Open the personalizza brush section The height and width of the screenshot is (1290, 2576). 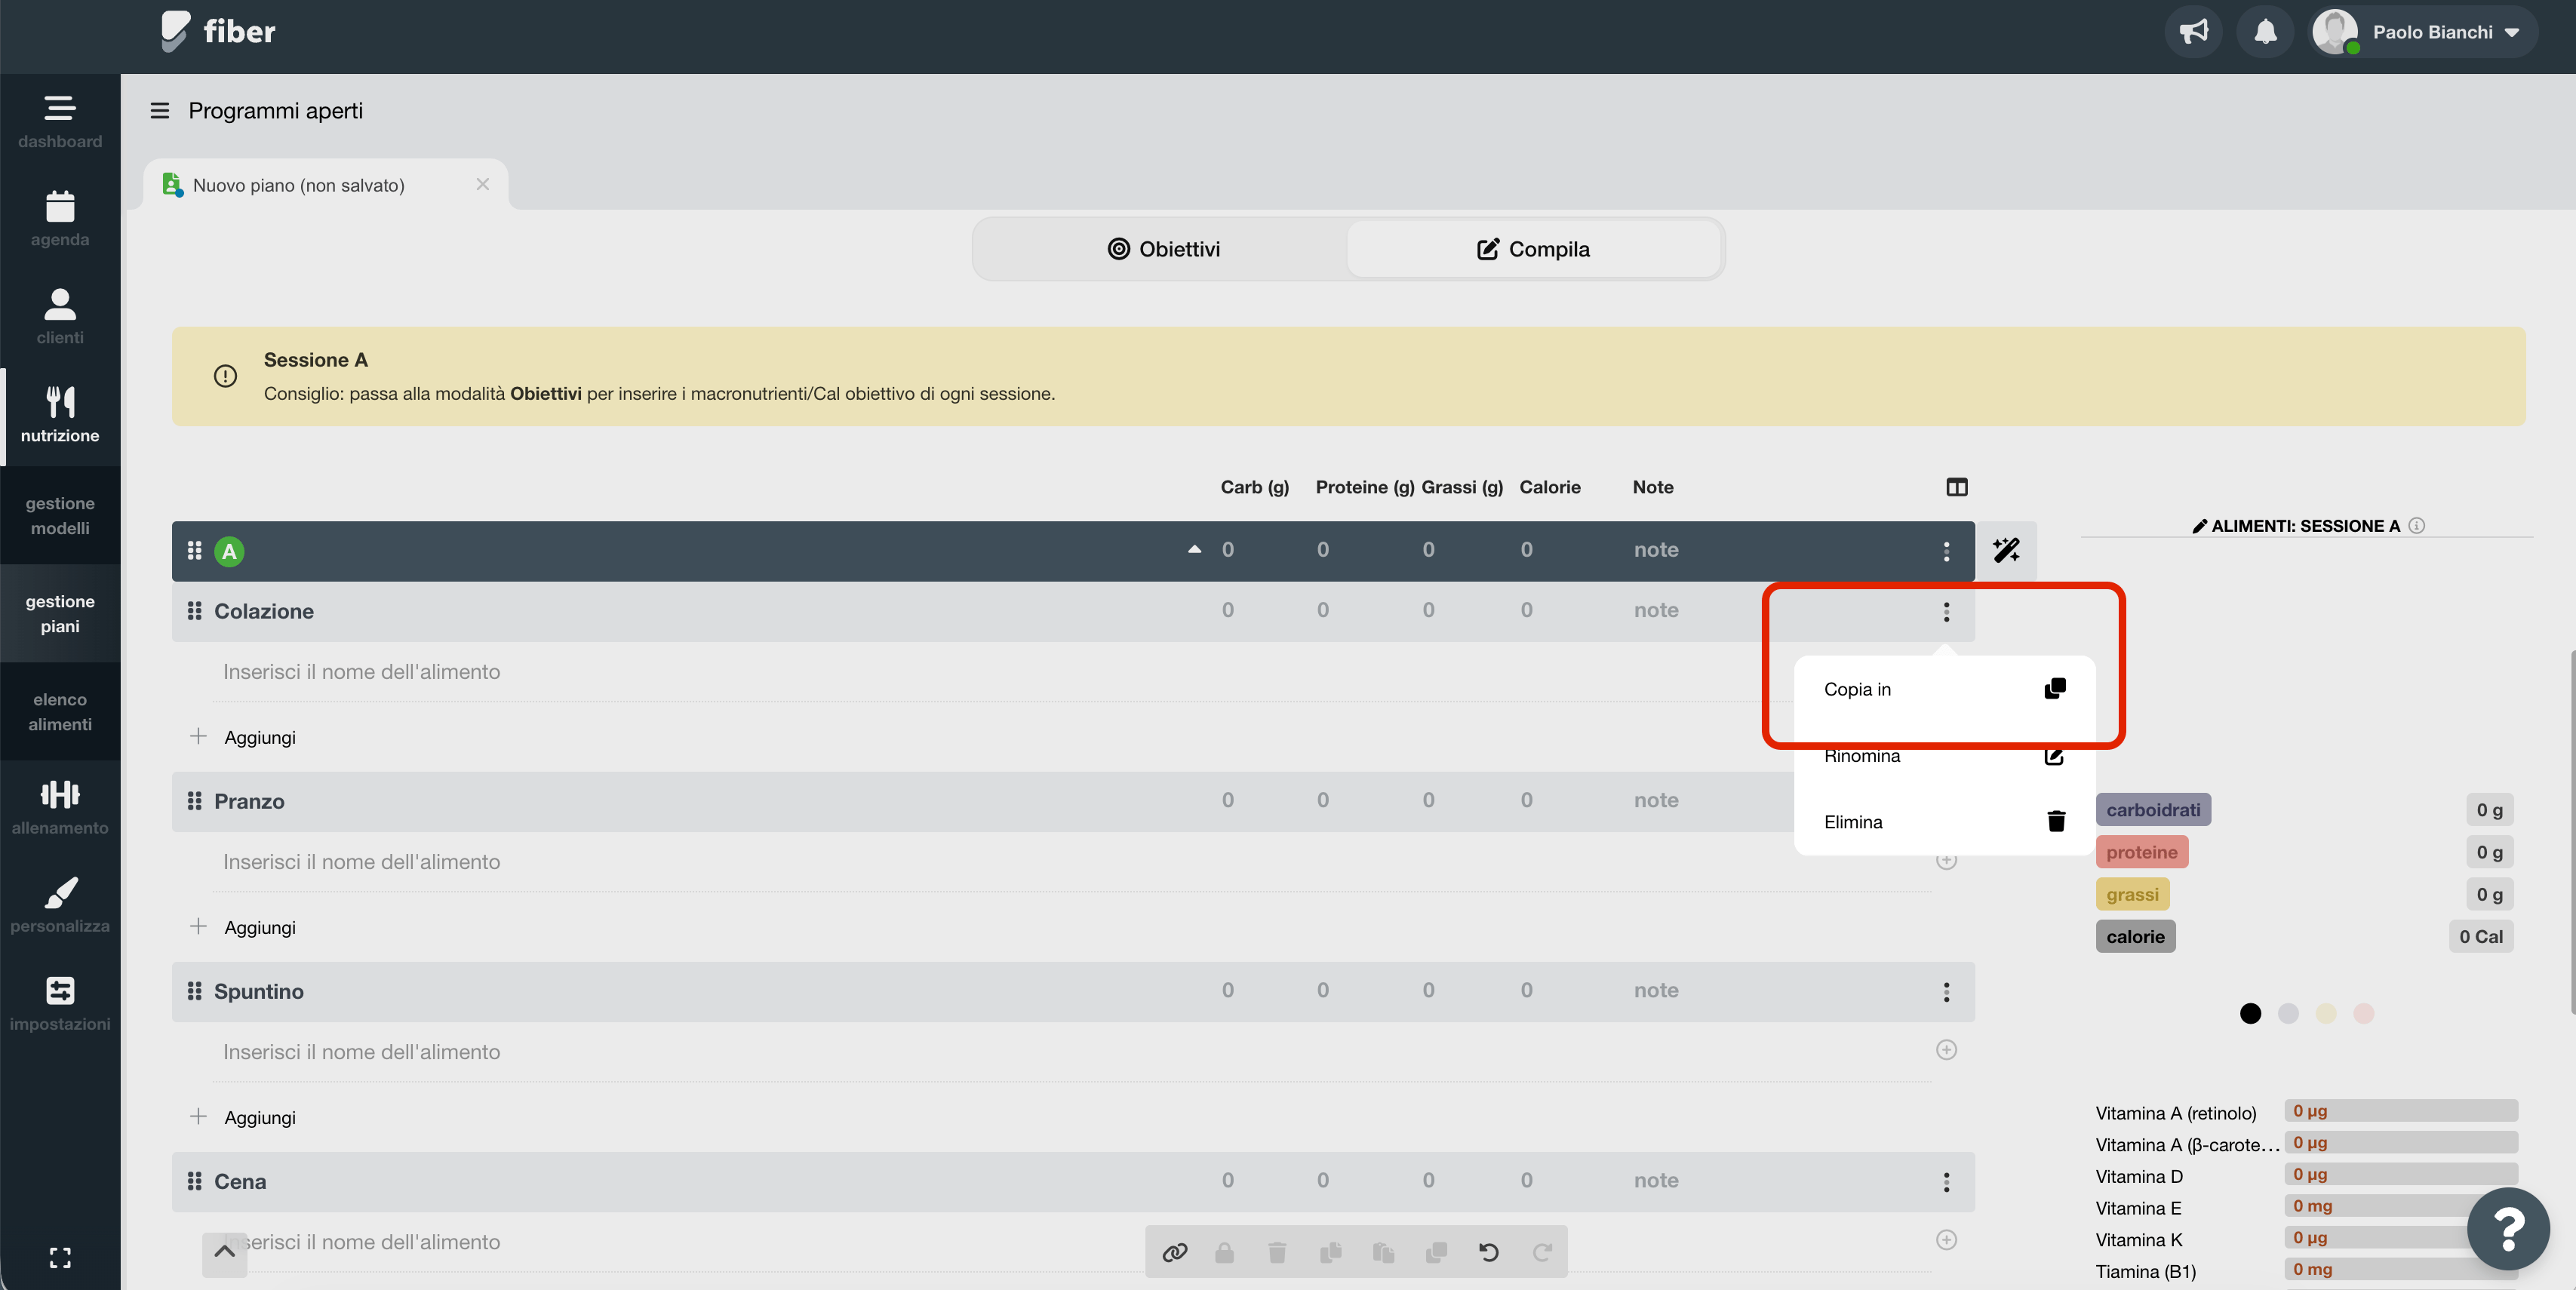60,906
